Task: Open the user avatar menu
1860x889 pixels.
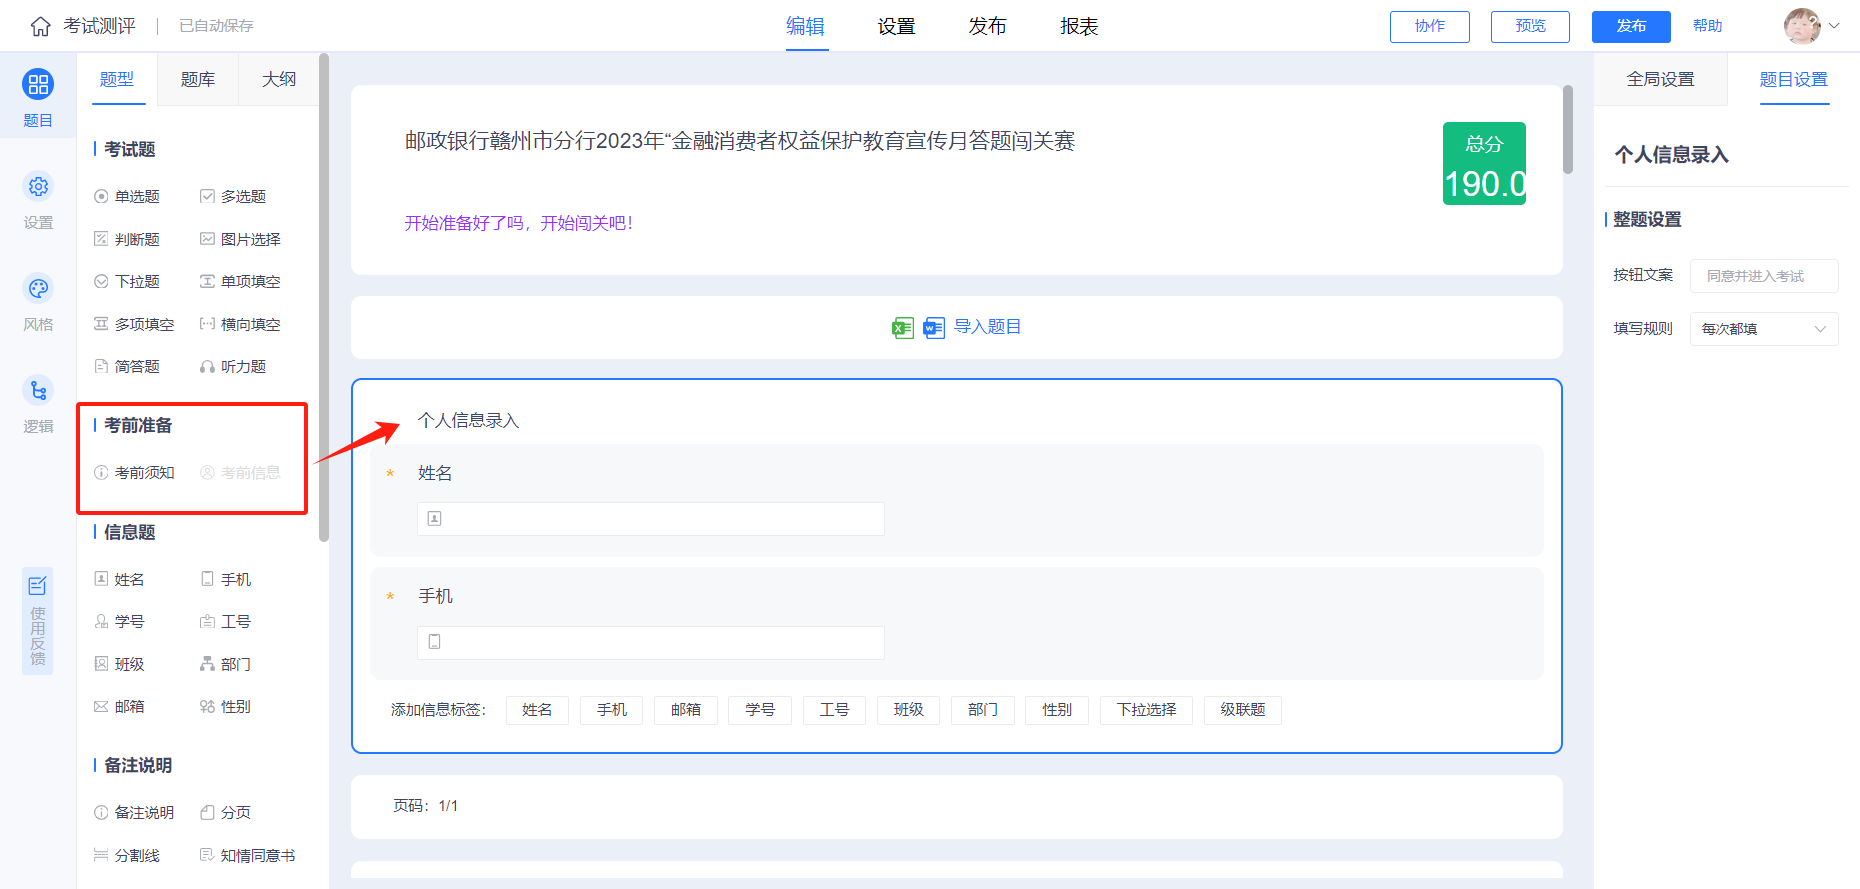Action: point(1802,26)
